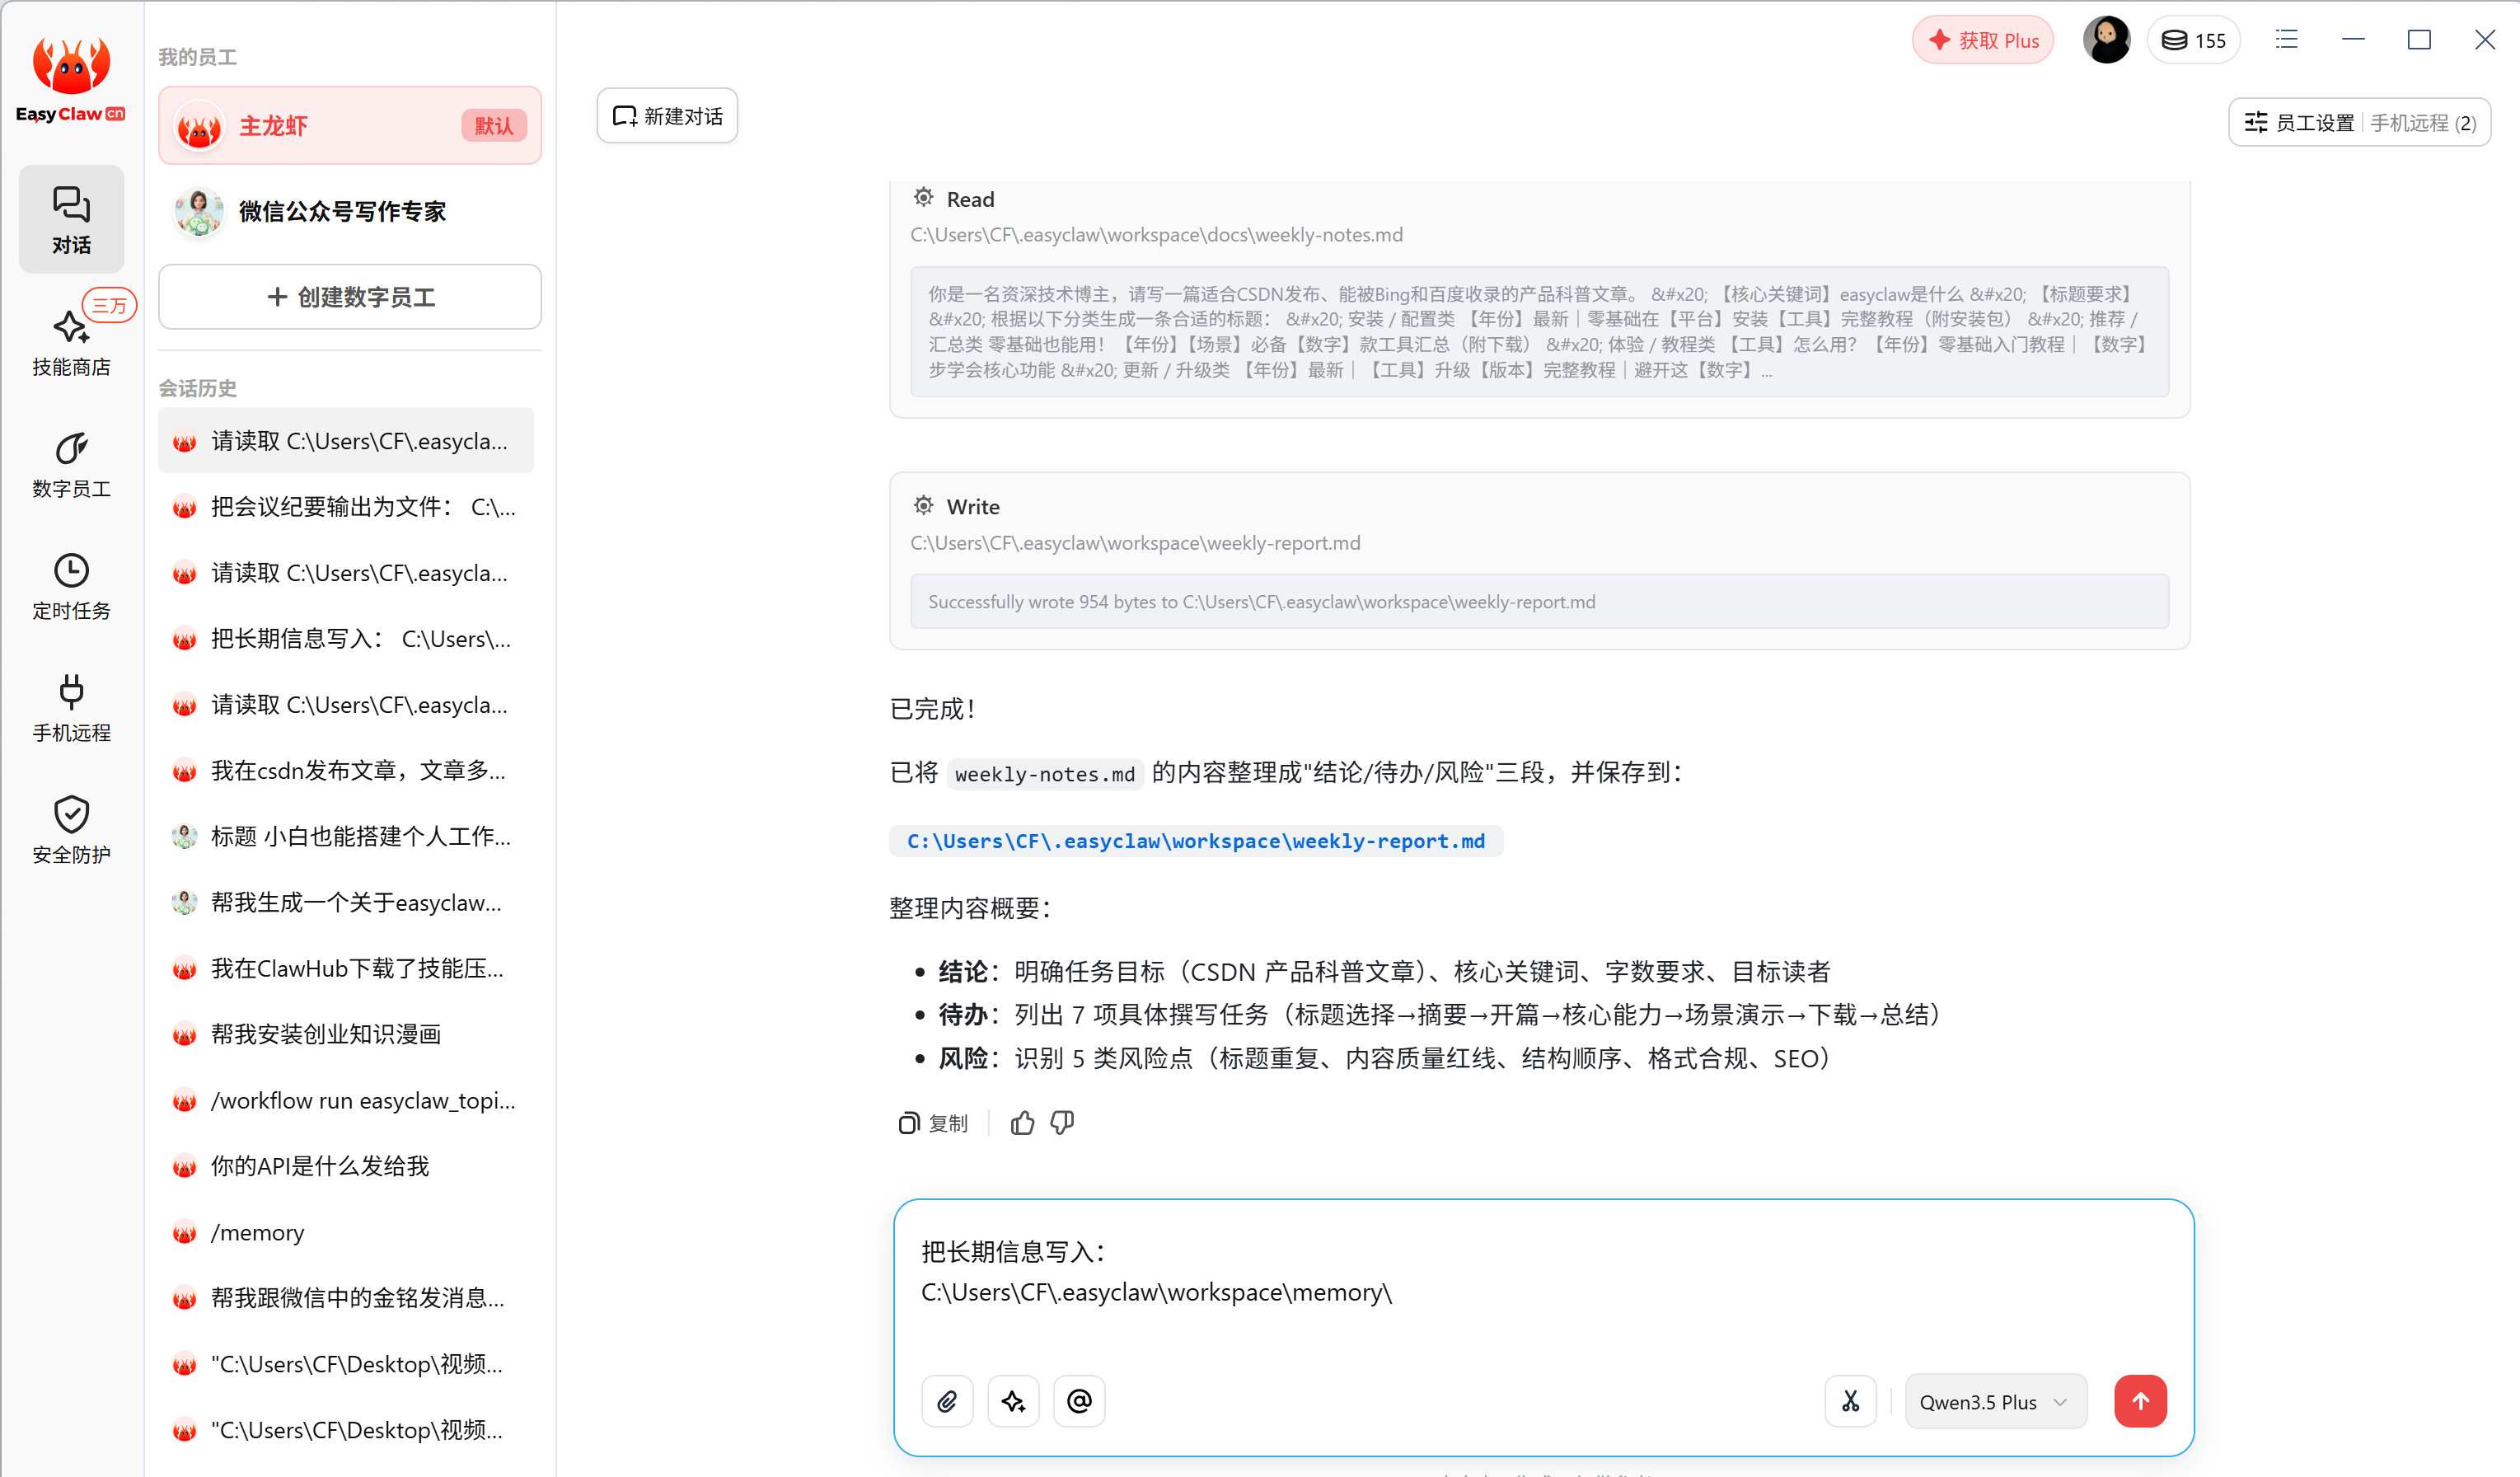Image resolution: width=2520 pixels, height=1477 pixels.
Task: Click the 默认 default badge
Action: click(494, 126)
